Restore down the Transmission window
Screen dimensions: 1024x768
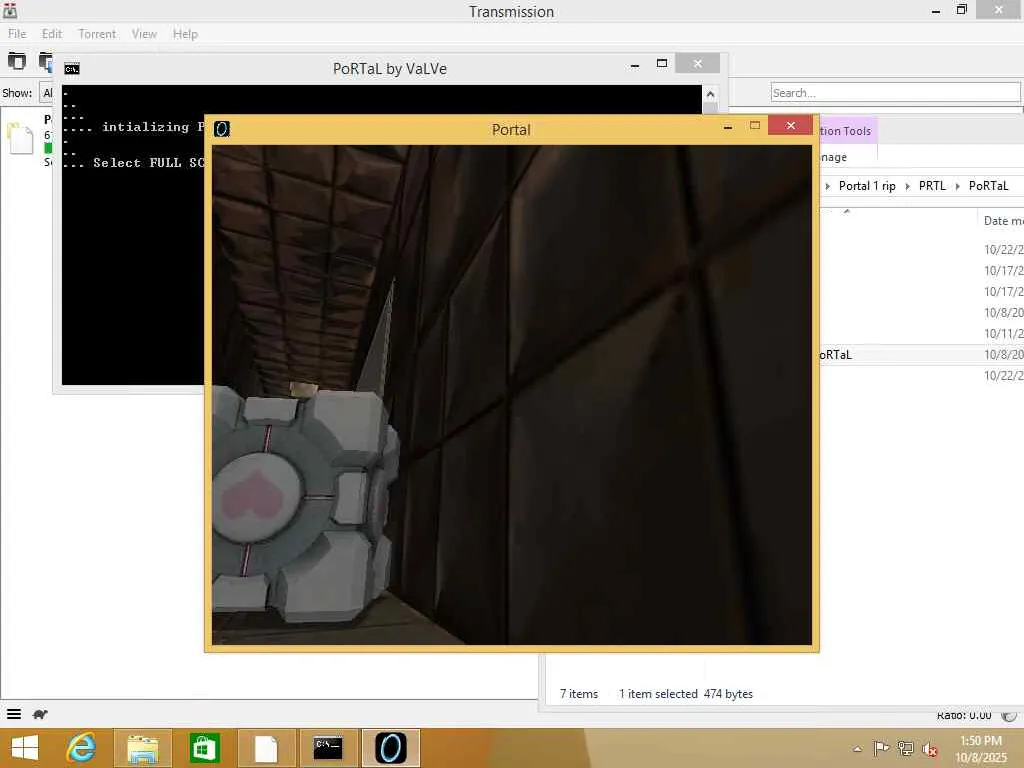(961, 10)
